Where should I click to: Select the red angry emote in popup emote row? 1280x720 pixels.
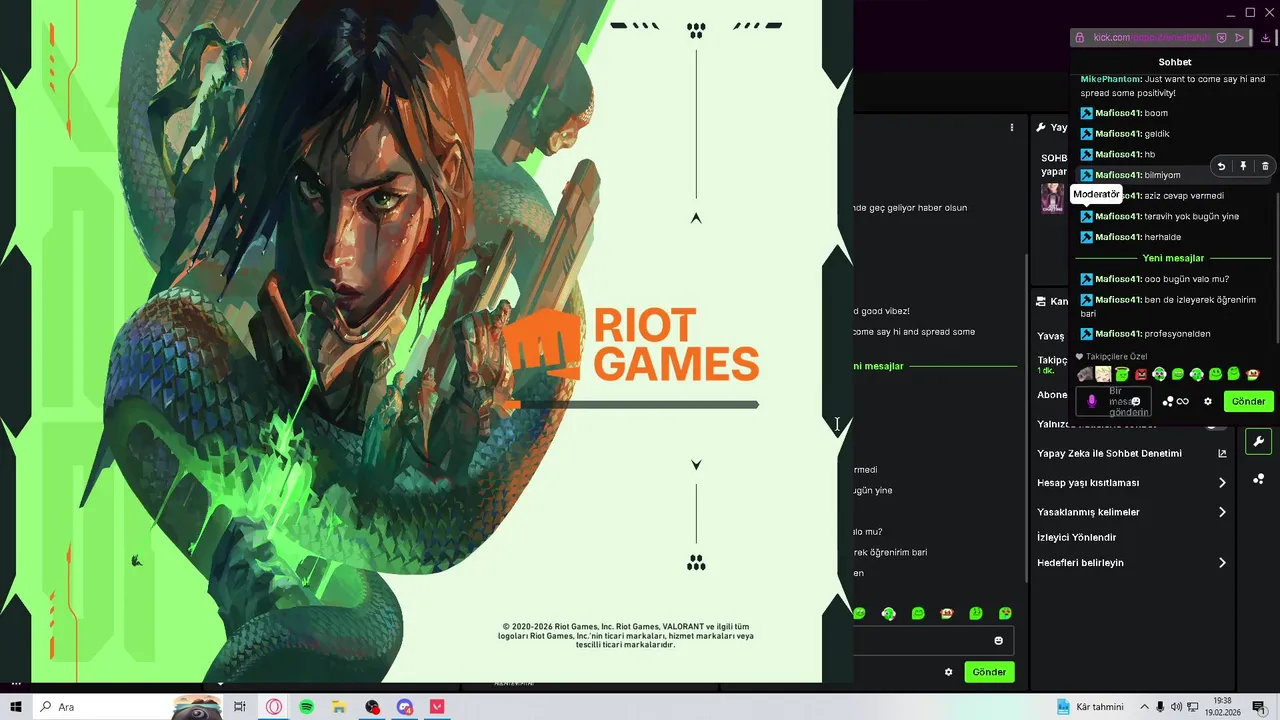pyautogui.click(x=1141, y=374)
